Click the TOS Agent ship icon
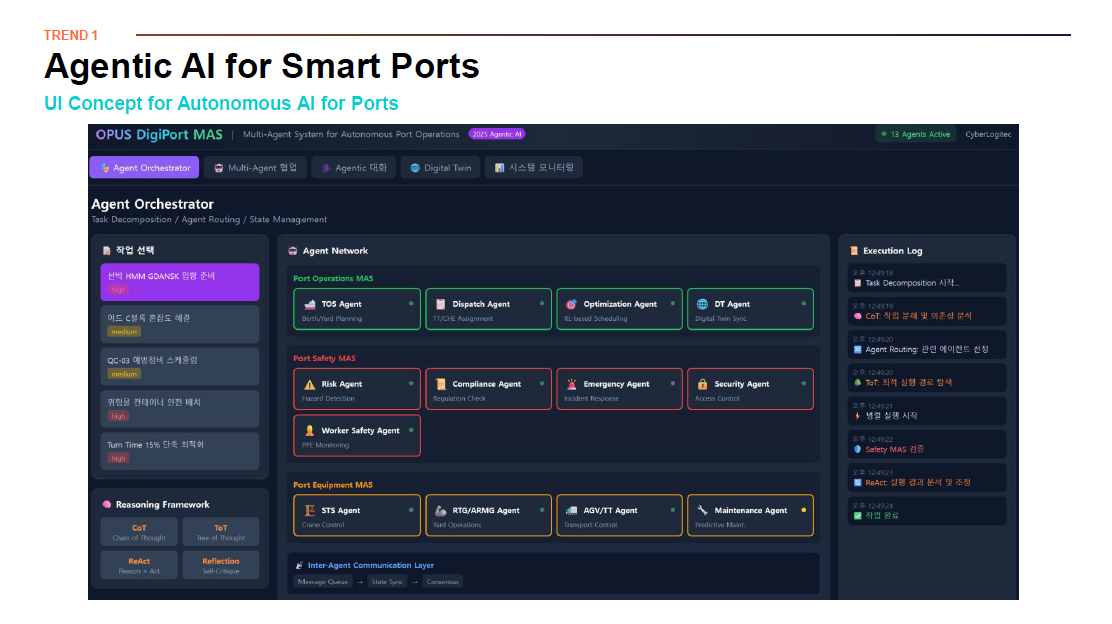Screen dimensions: 1112x624 click(309, 304)
